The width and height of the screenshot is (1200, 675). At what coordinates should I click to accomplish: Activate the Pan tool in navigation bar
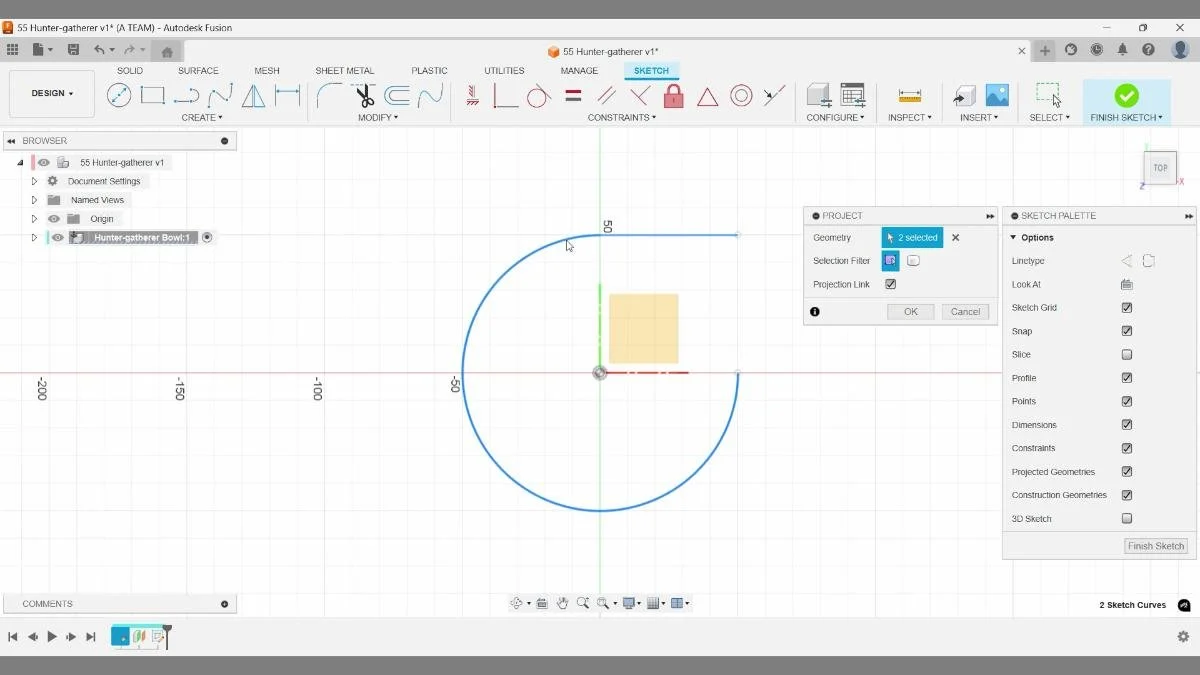pyautogui.click(x=562, y=603)
